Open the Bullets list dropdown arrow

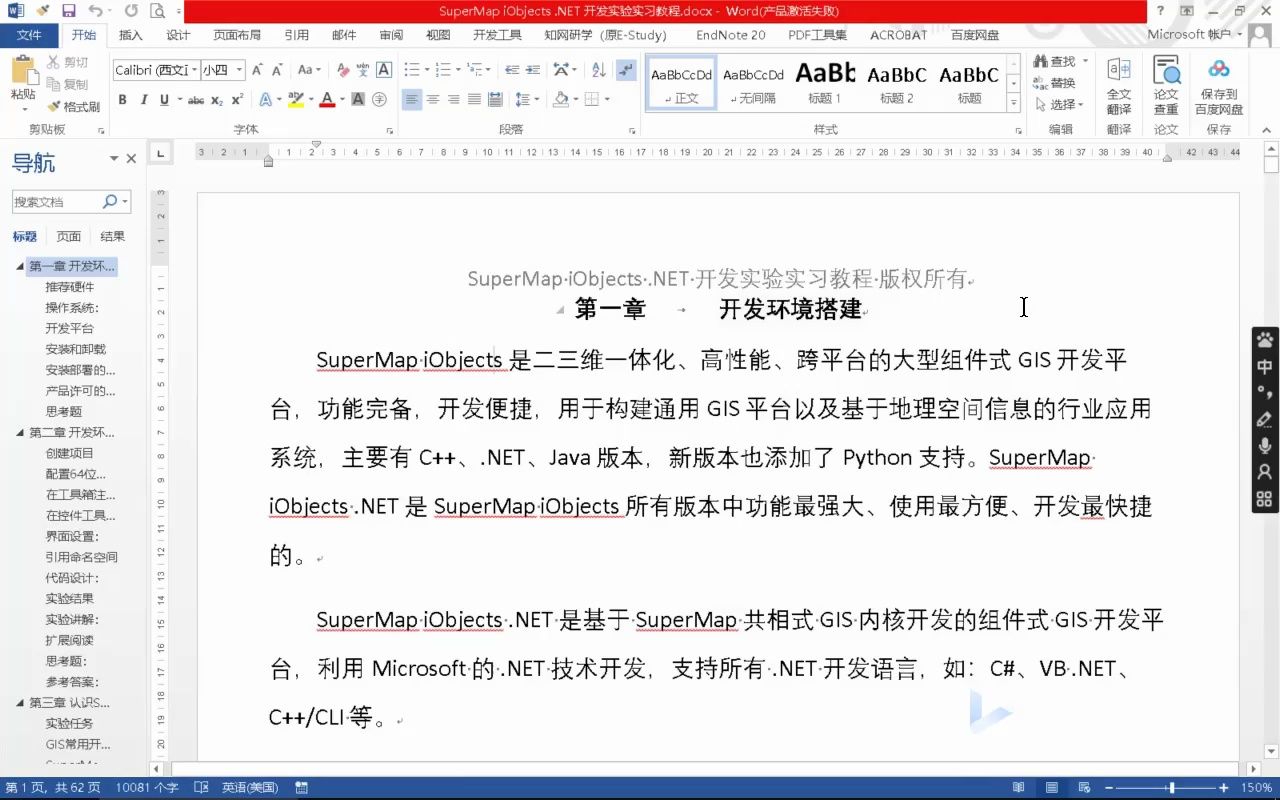pyautogui.click(x=427, y=70)
